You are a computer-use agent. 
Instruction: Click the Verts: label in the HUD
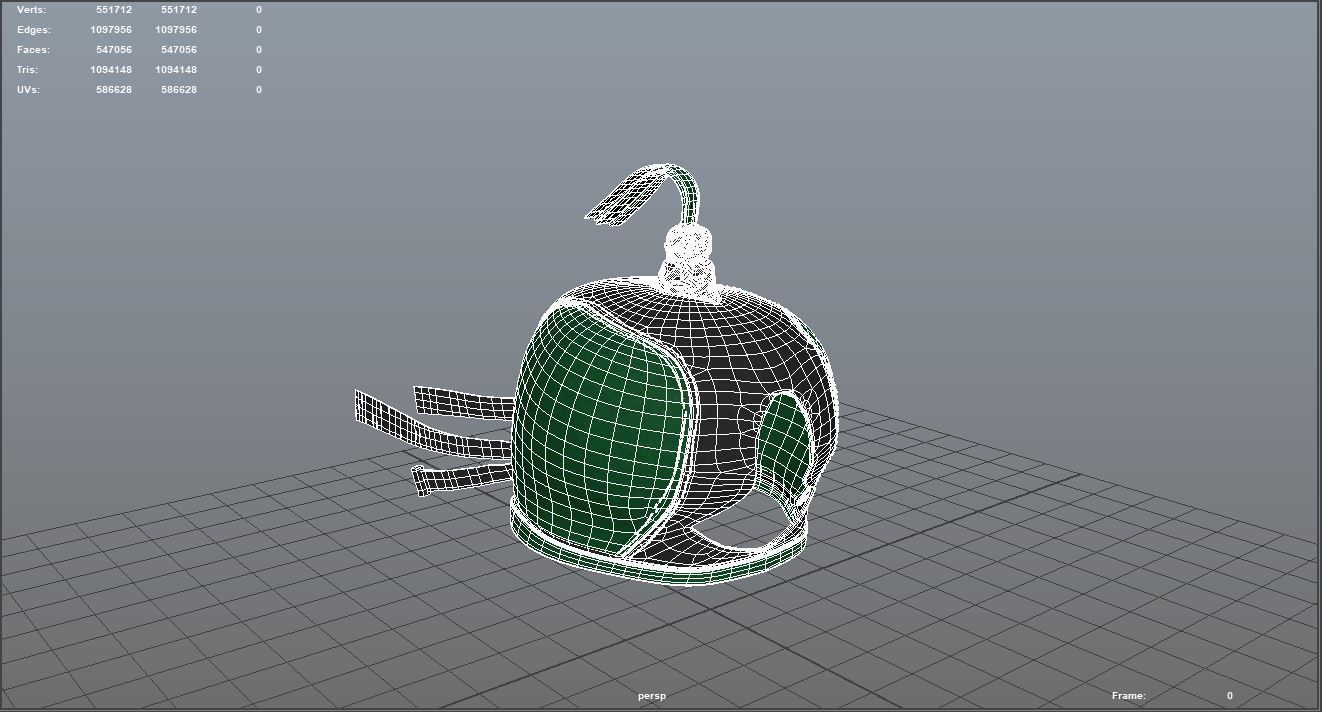point(31,10)
